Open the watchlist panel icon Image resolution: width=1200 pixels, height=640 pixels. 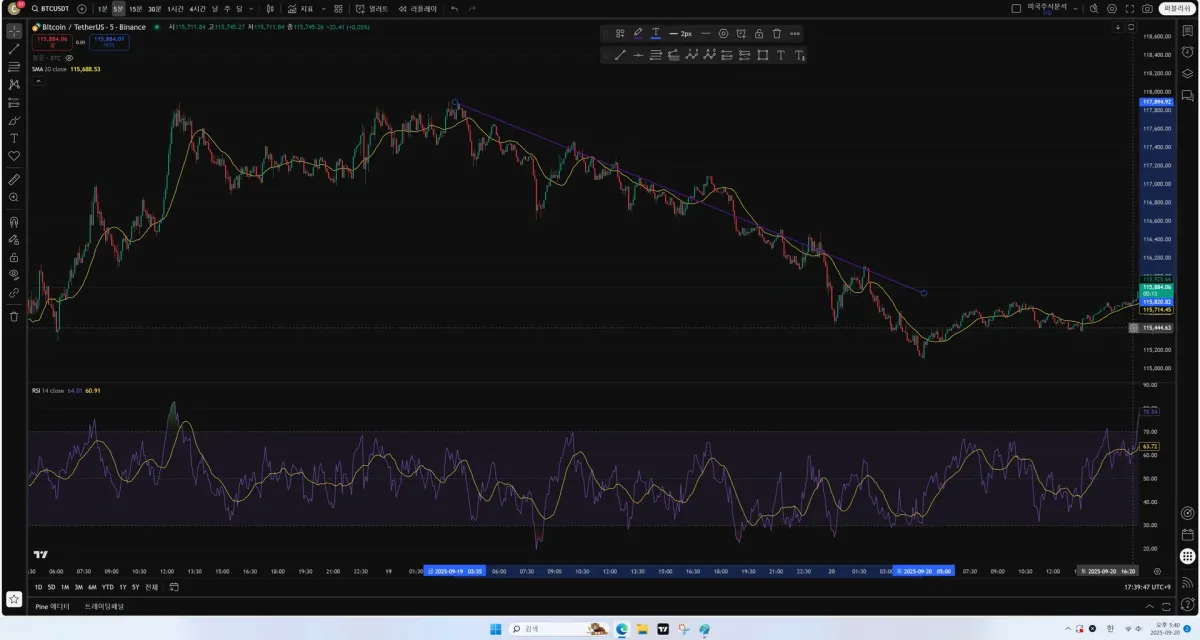pyautogui.click(x=1187, y=30)
